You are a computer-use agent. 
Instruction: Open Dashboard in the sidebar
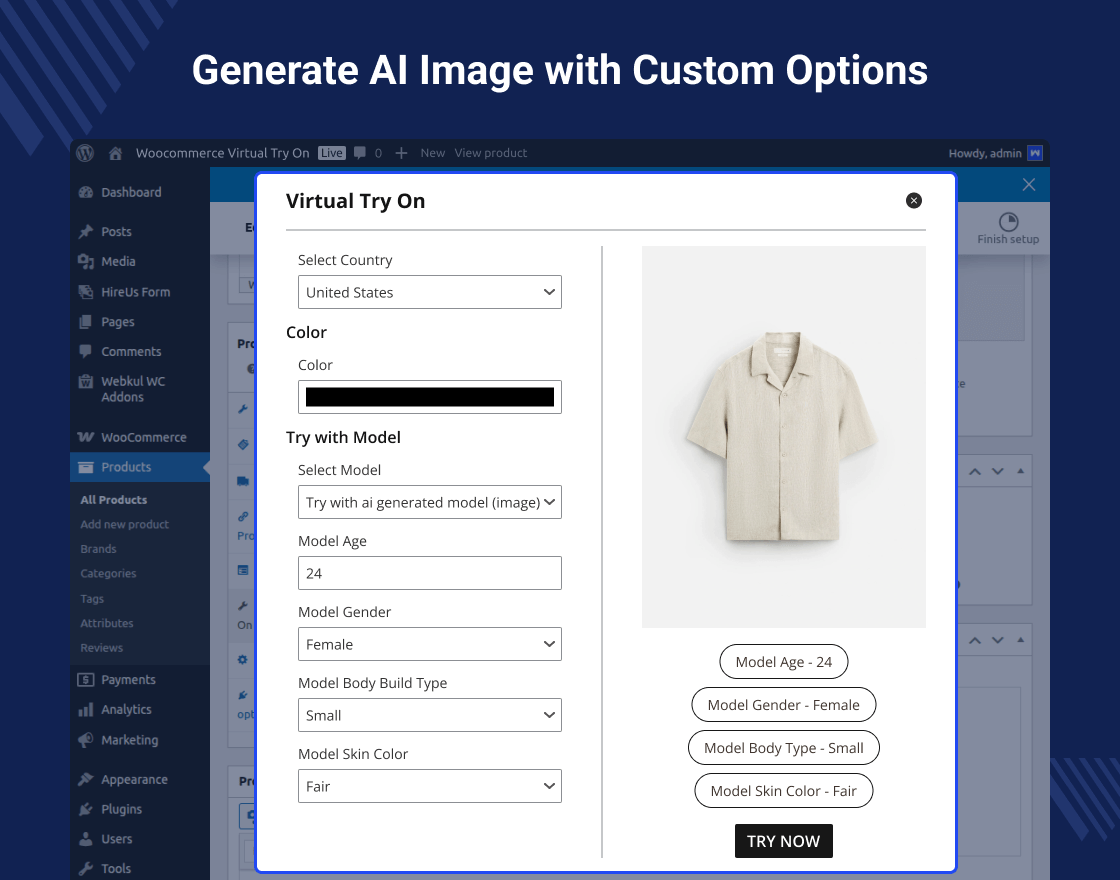(130, 192)
